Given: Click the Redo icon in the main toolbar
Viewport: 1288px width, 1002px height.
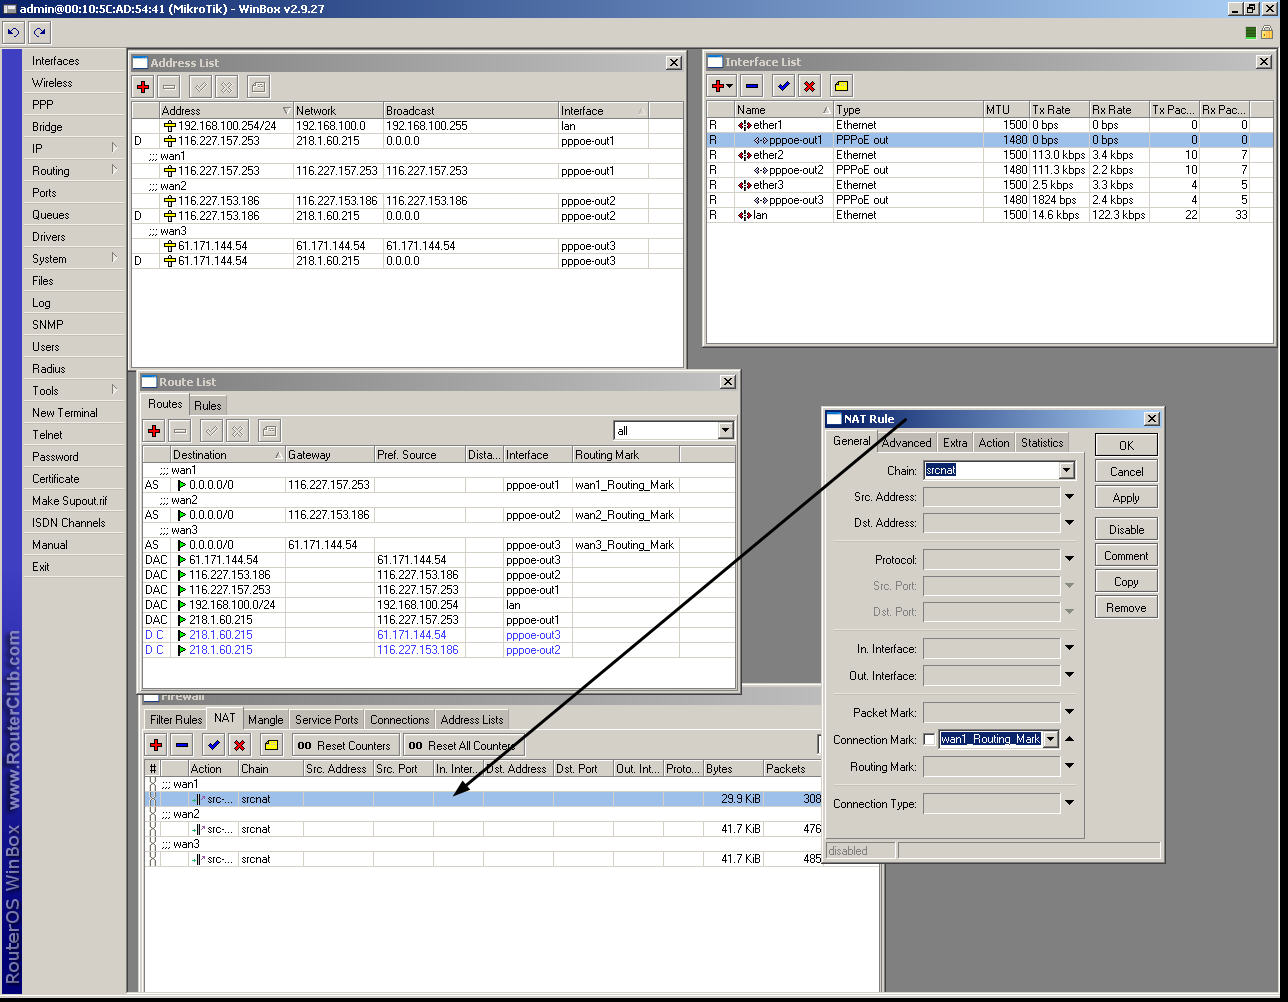Looking at the screenshot, I should click(x=39, y=32).
